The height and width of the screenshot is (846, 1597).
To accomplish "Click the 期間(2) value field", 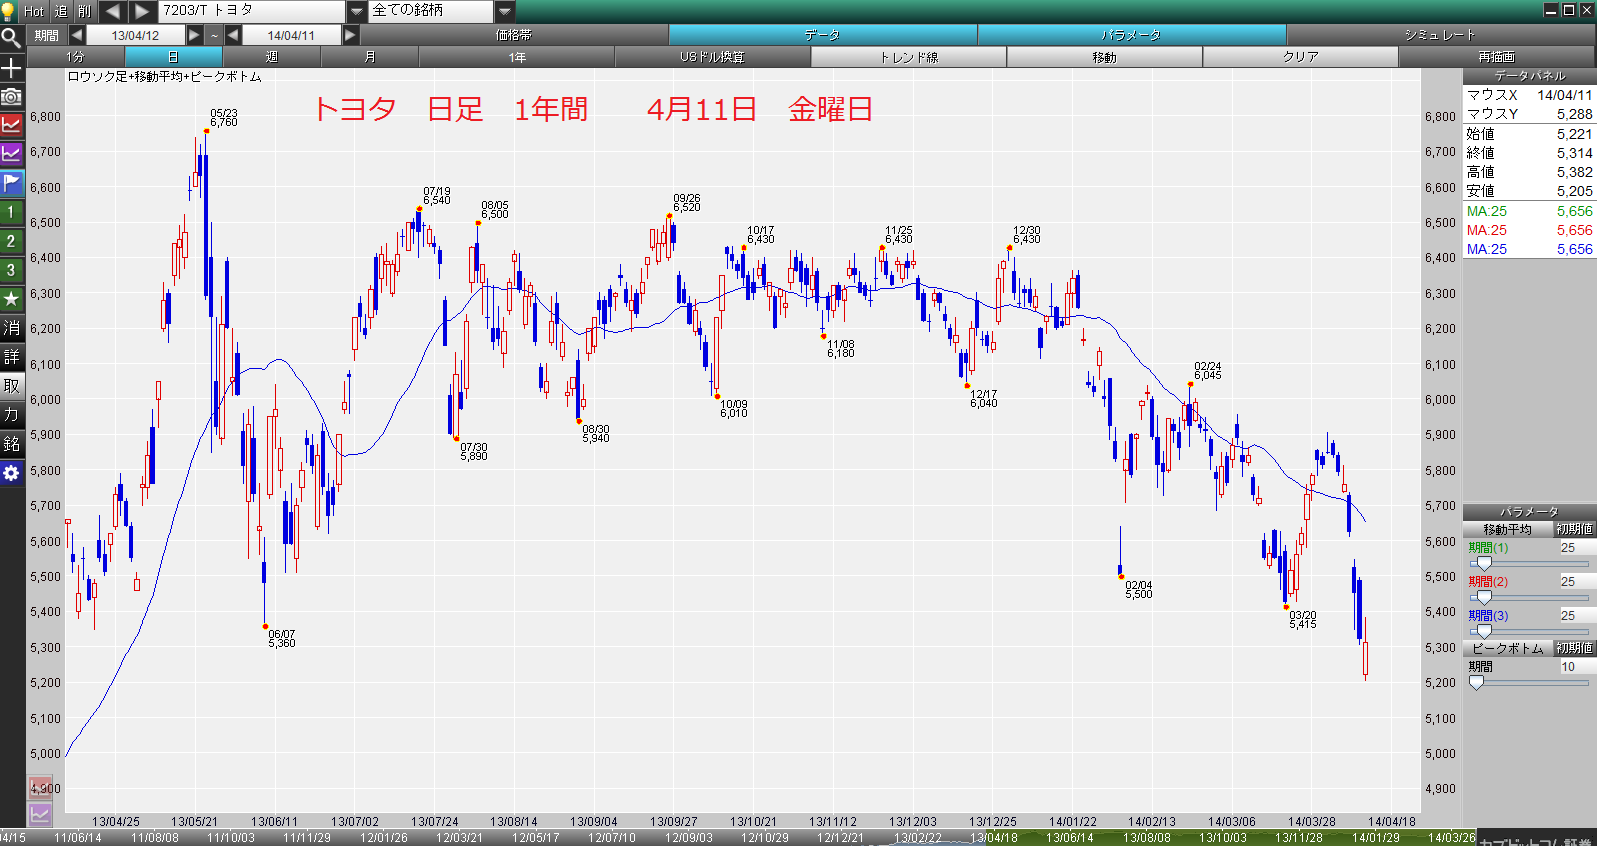I will coord(1577,582).
